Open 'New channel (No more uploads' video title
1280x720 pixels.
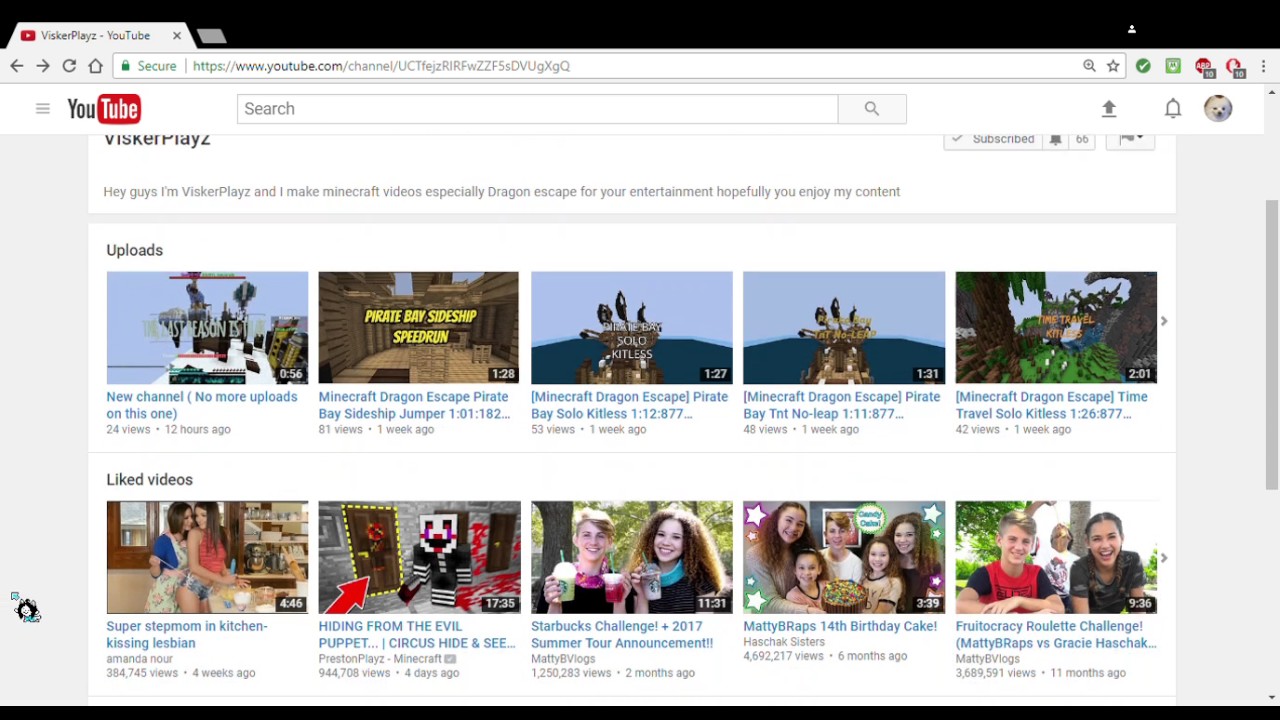point(202,405)
